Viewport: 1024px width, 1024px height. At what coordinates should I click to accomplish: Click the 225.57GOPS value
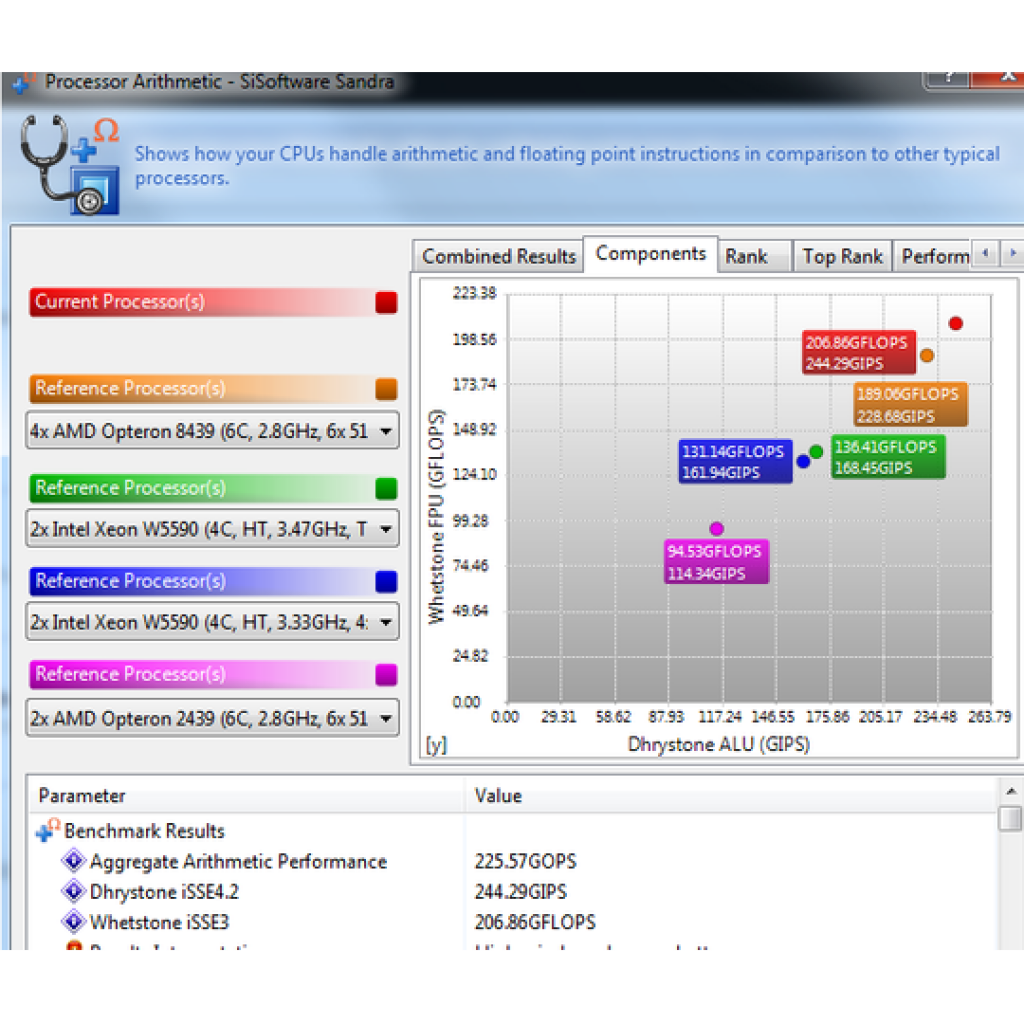coord(526,861)
